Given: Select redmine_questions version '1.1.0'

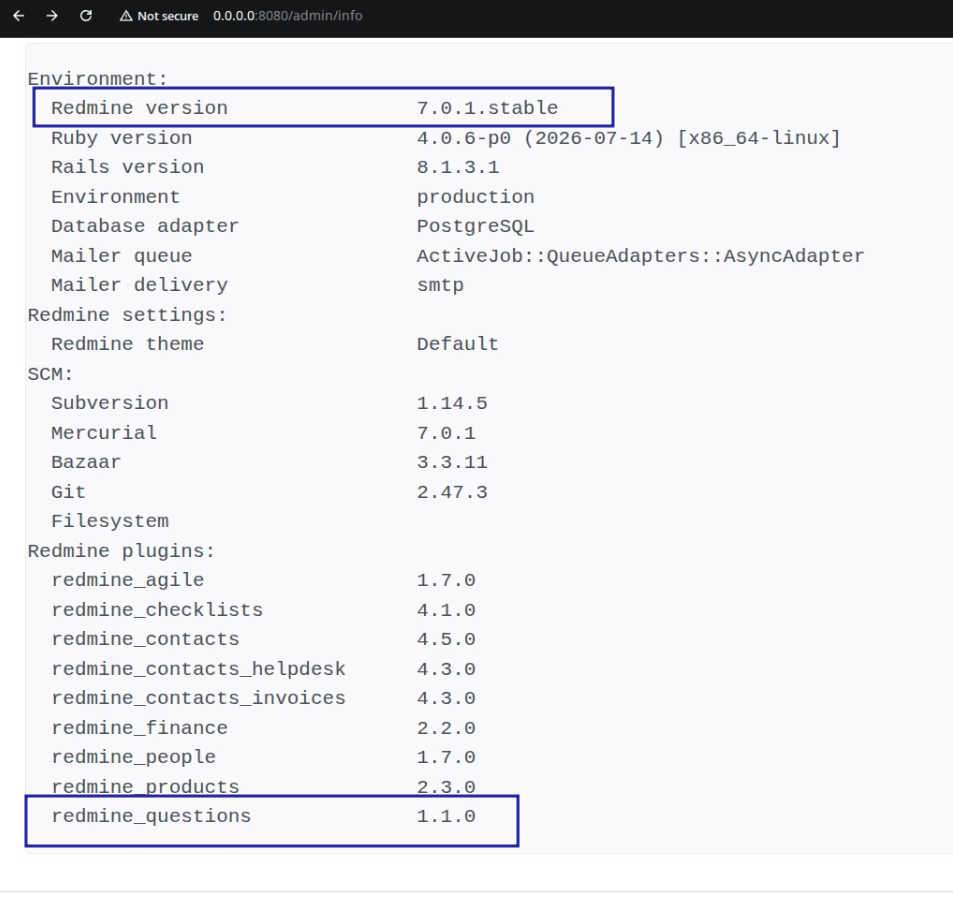Looking at the screenshot, I should [446, 816].
